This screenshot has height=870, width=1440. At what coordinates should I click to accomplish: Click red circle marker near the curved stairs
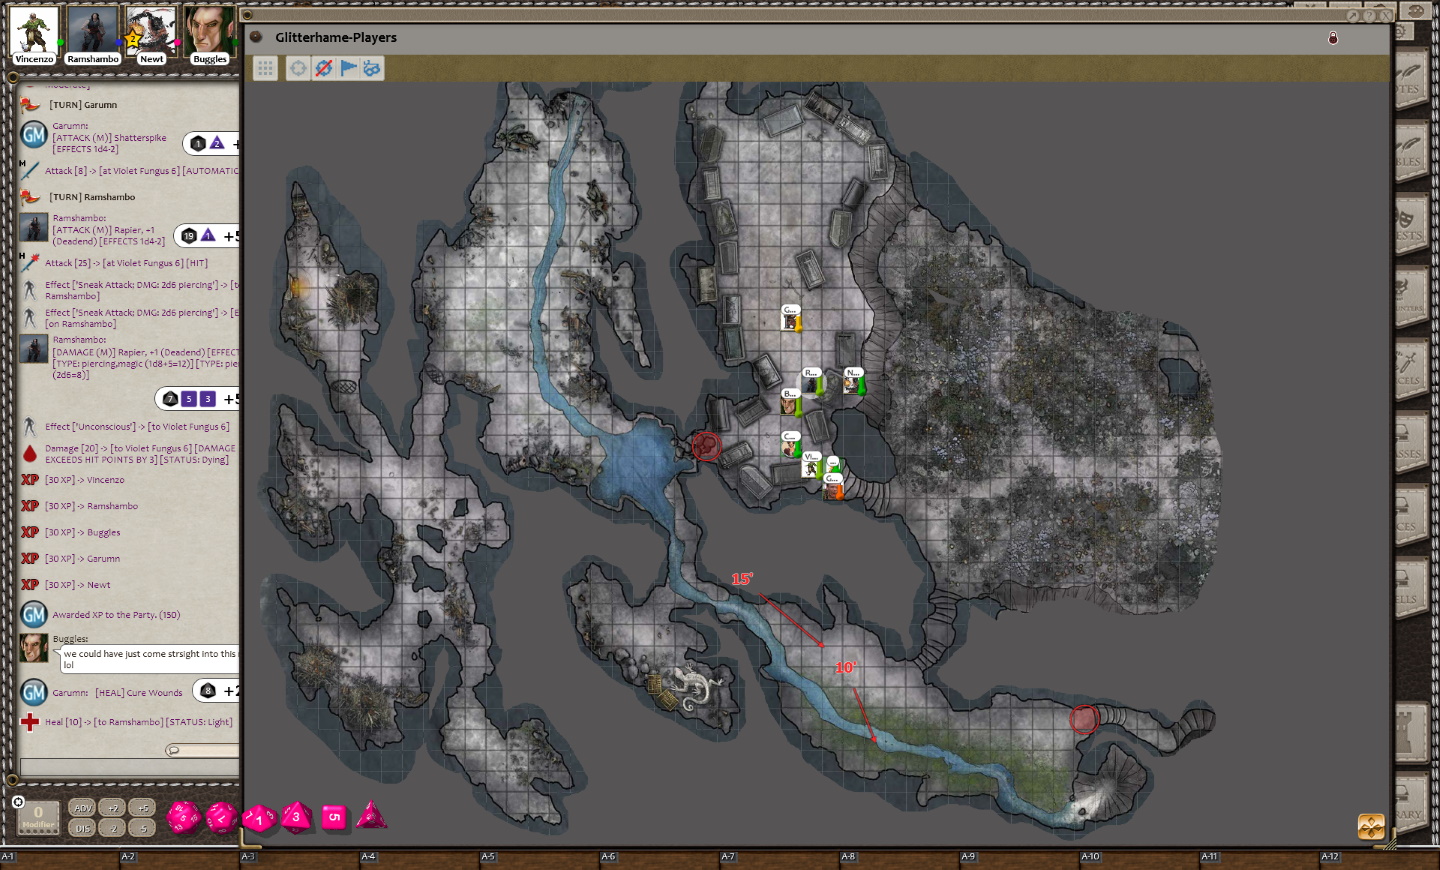coord(1084,719)
